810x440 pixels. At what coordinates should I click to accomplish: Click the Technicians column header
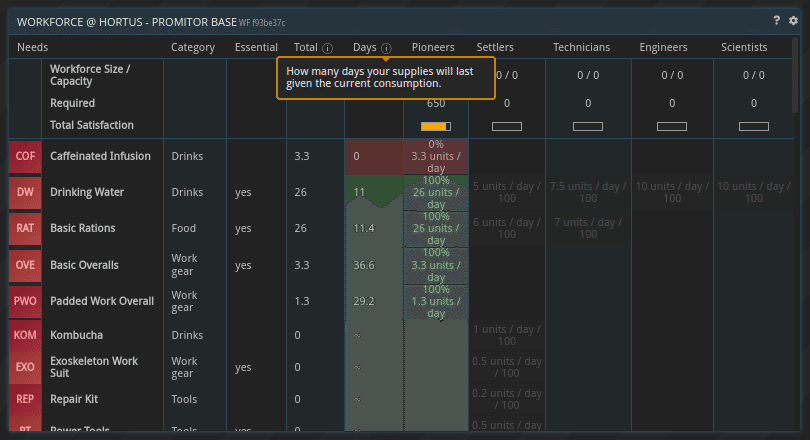pyautogui.click(x=581, y=47)
